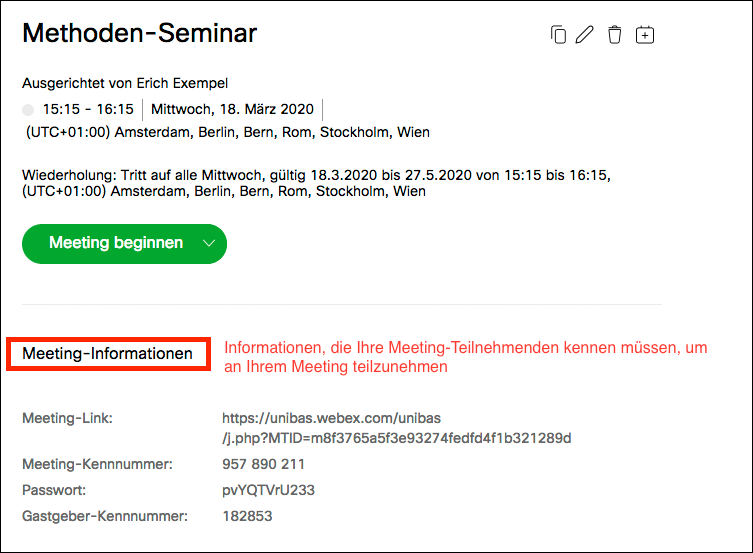
Task: Click the meeting time 15:15 - 16:15
Action: point(88,109)
